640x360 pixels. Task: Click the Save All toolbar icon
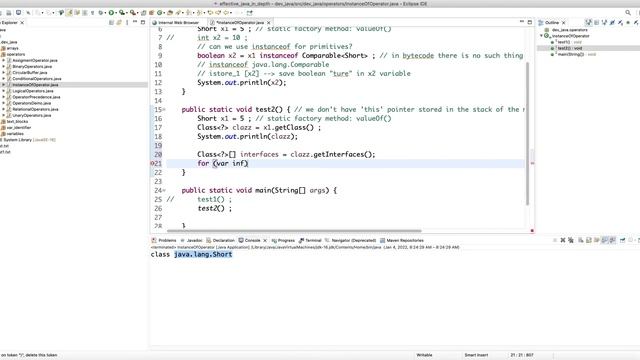coord(9,13)
